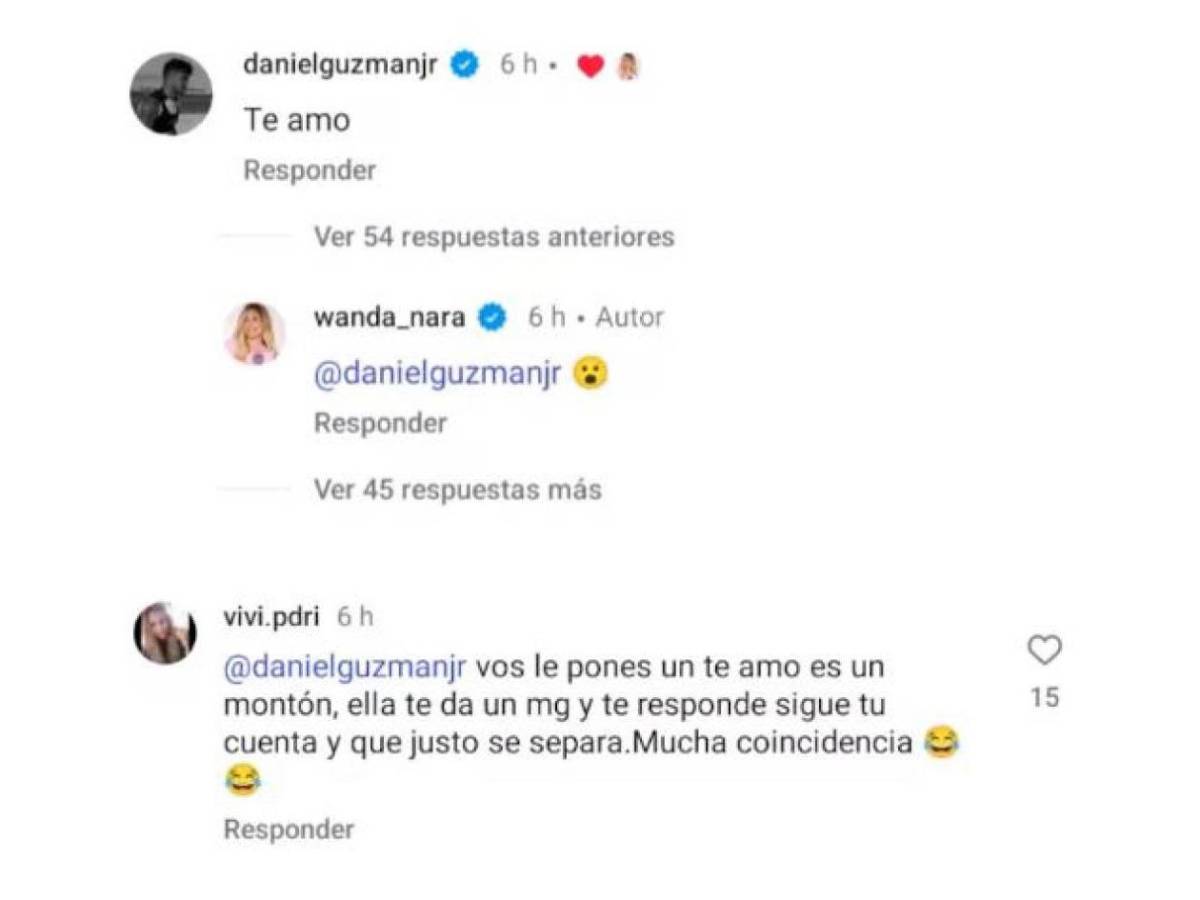Click the surprised emoji in wanda_nara's reply
The width and height of the screenshot is (1200, 900).
tap(592, 374)
